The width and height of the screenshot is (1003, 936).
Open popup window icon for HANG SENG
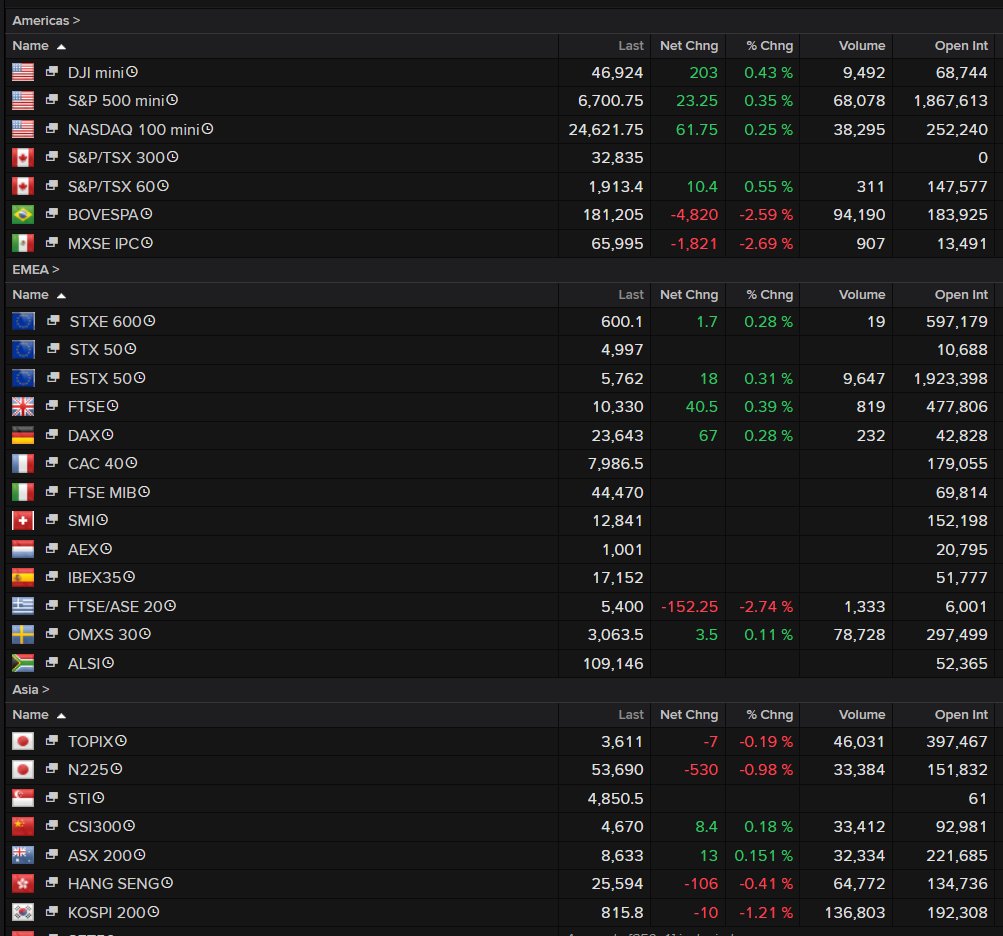[x=52, y=882]
